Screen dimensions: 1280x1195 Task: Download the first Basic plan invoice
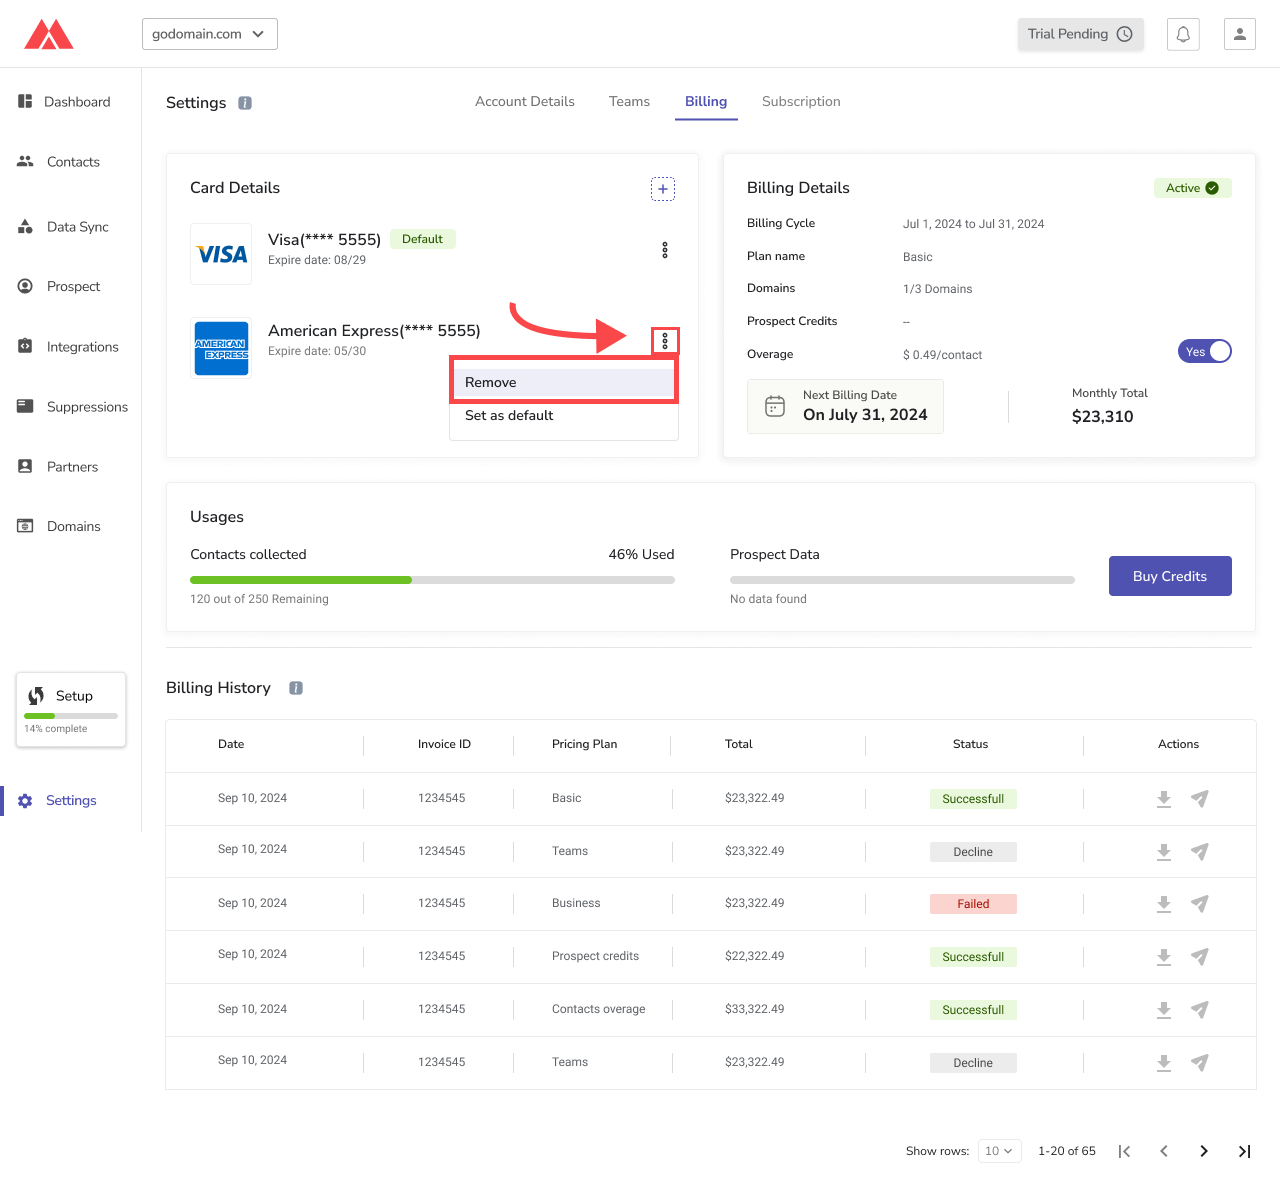[x=1164, y=799]
